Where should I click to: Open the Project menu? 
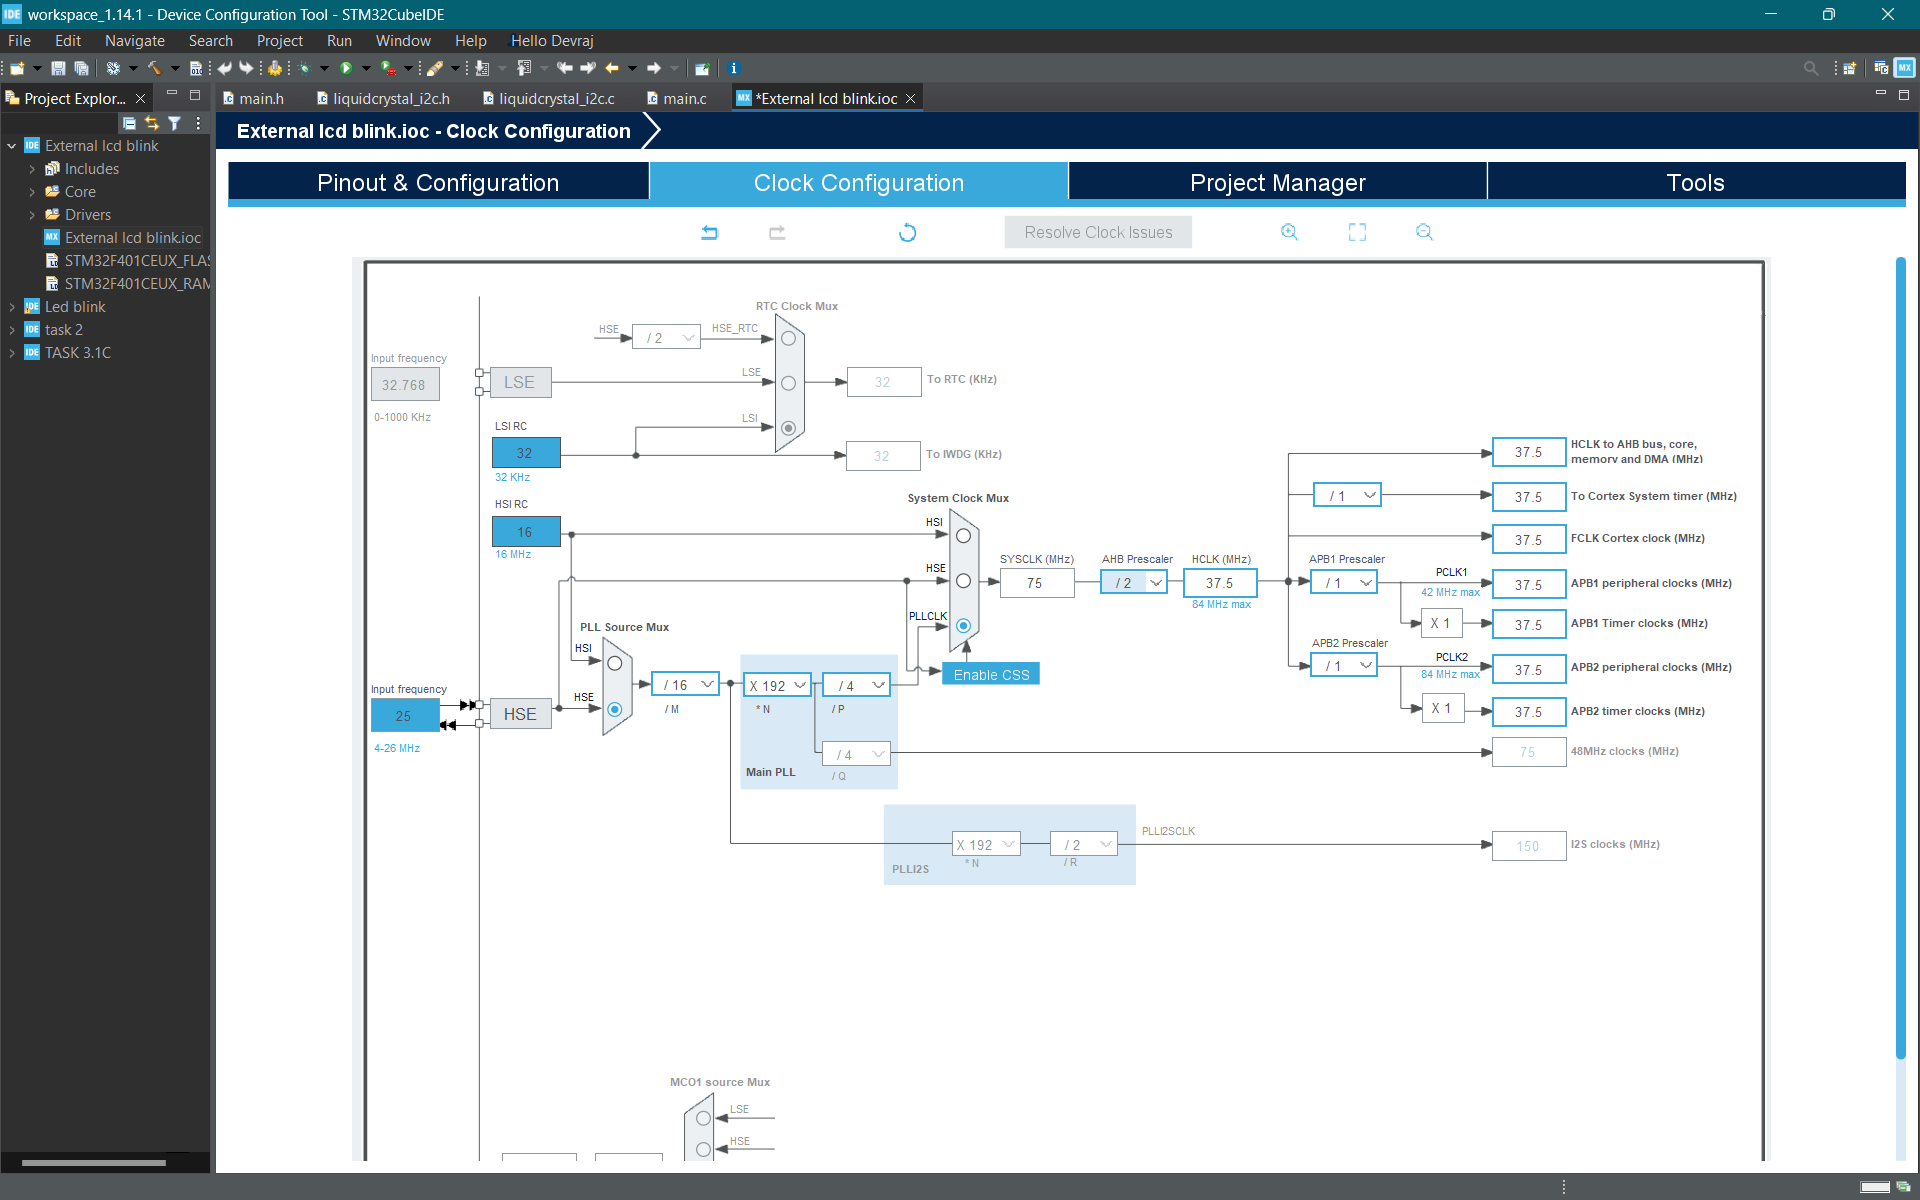point(279,41)
